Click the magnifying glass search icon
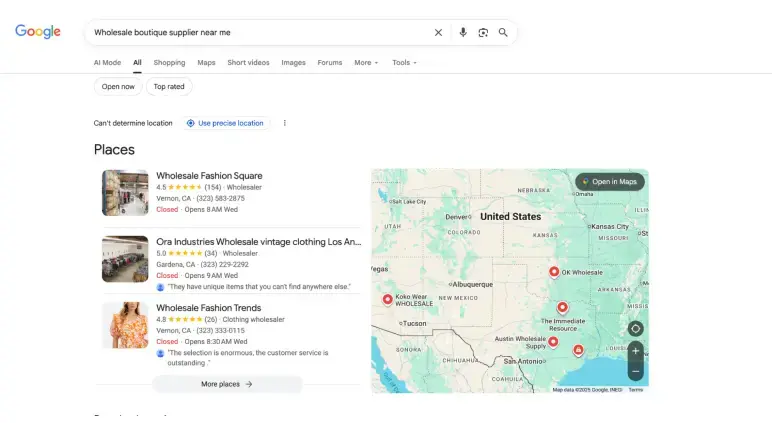Viewport: 772px width, 423px height. click(x=503, y=32)
